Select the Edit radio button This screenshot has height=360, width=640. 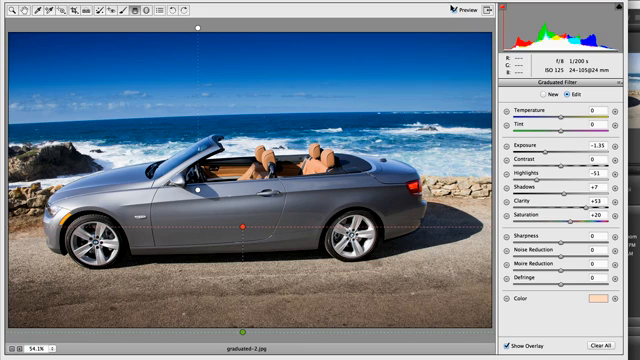tap(567, 94)
